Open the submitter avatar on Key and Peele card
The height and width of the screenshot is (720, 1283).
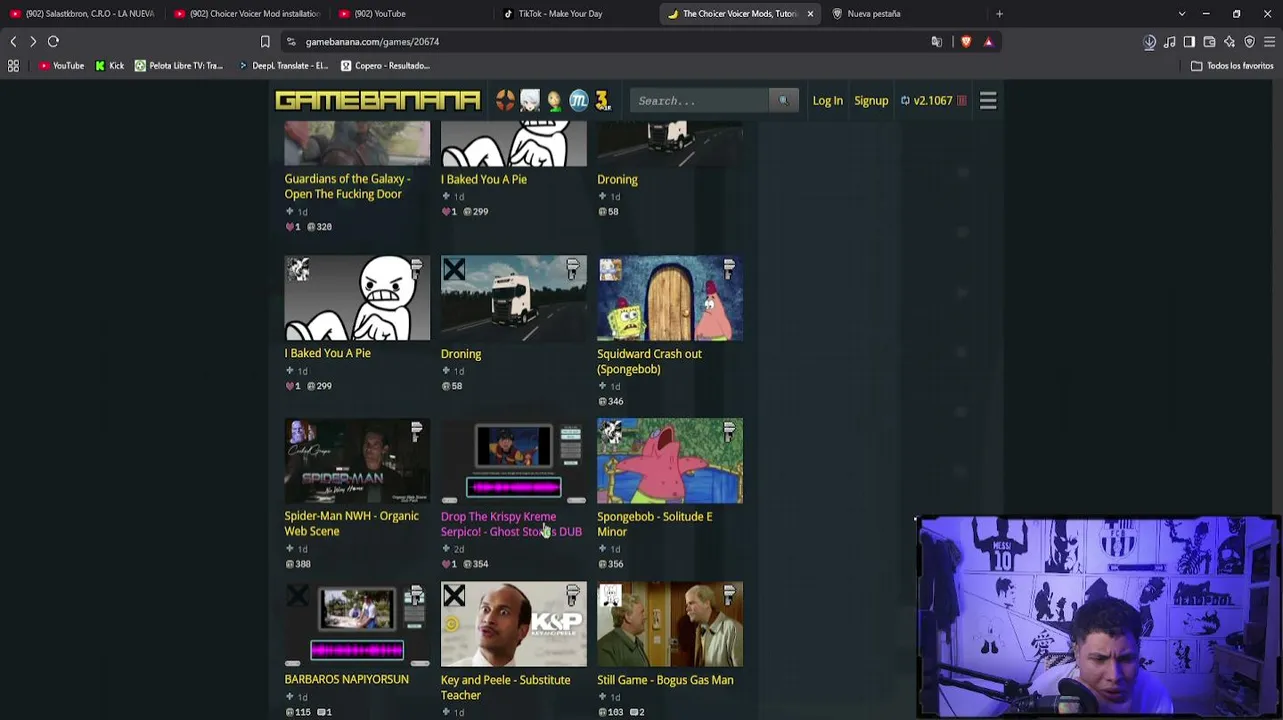[x=454, y=595]
